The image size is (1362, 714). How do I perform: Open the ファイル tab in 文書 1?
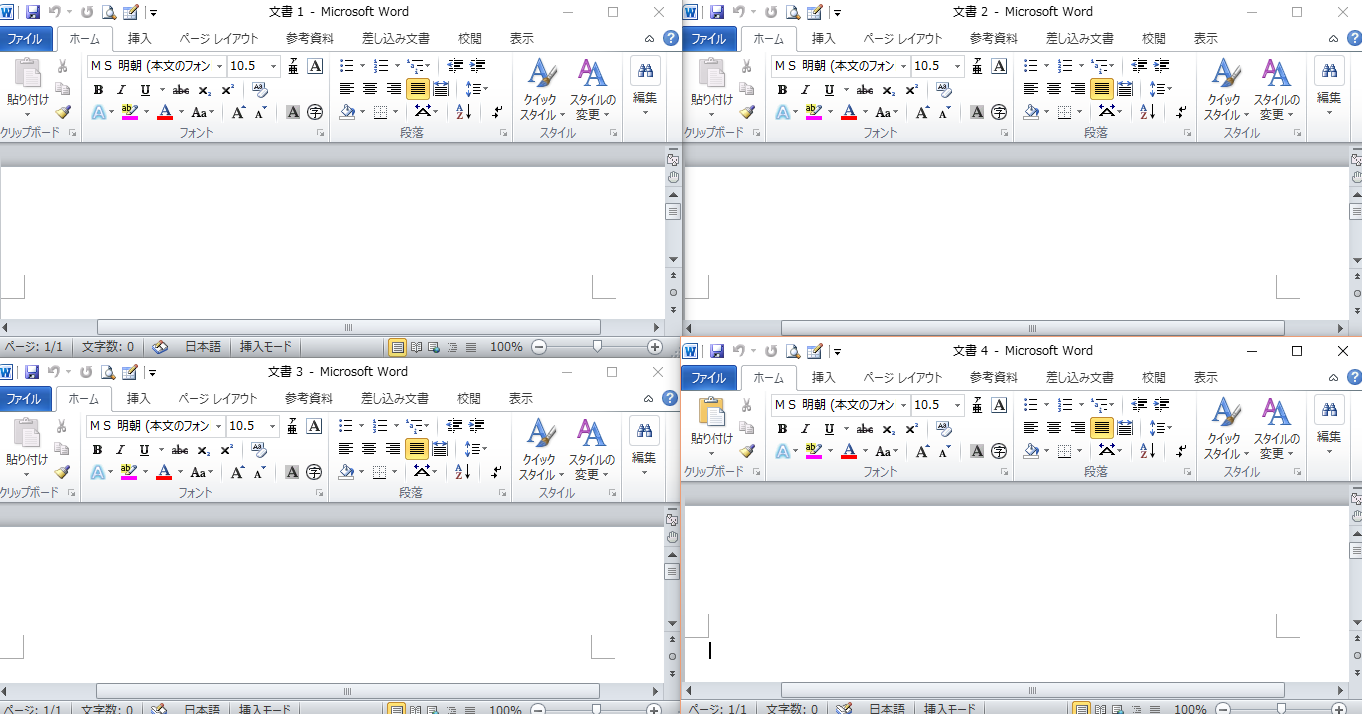tap(26, 39)
